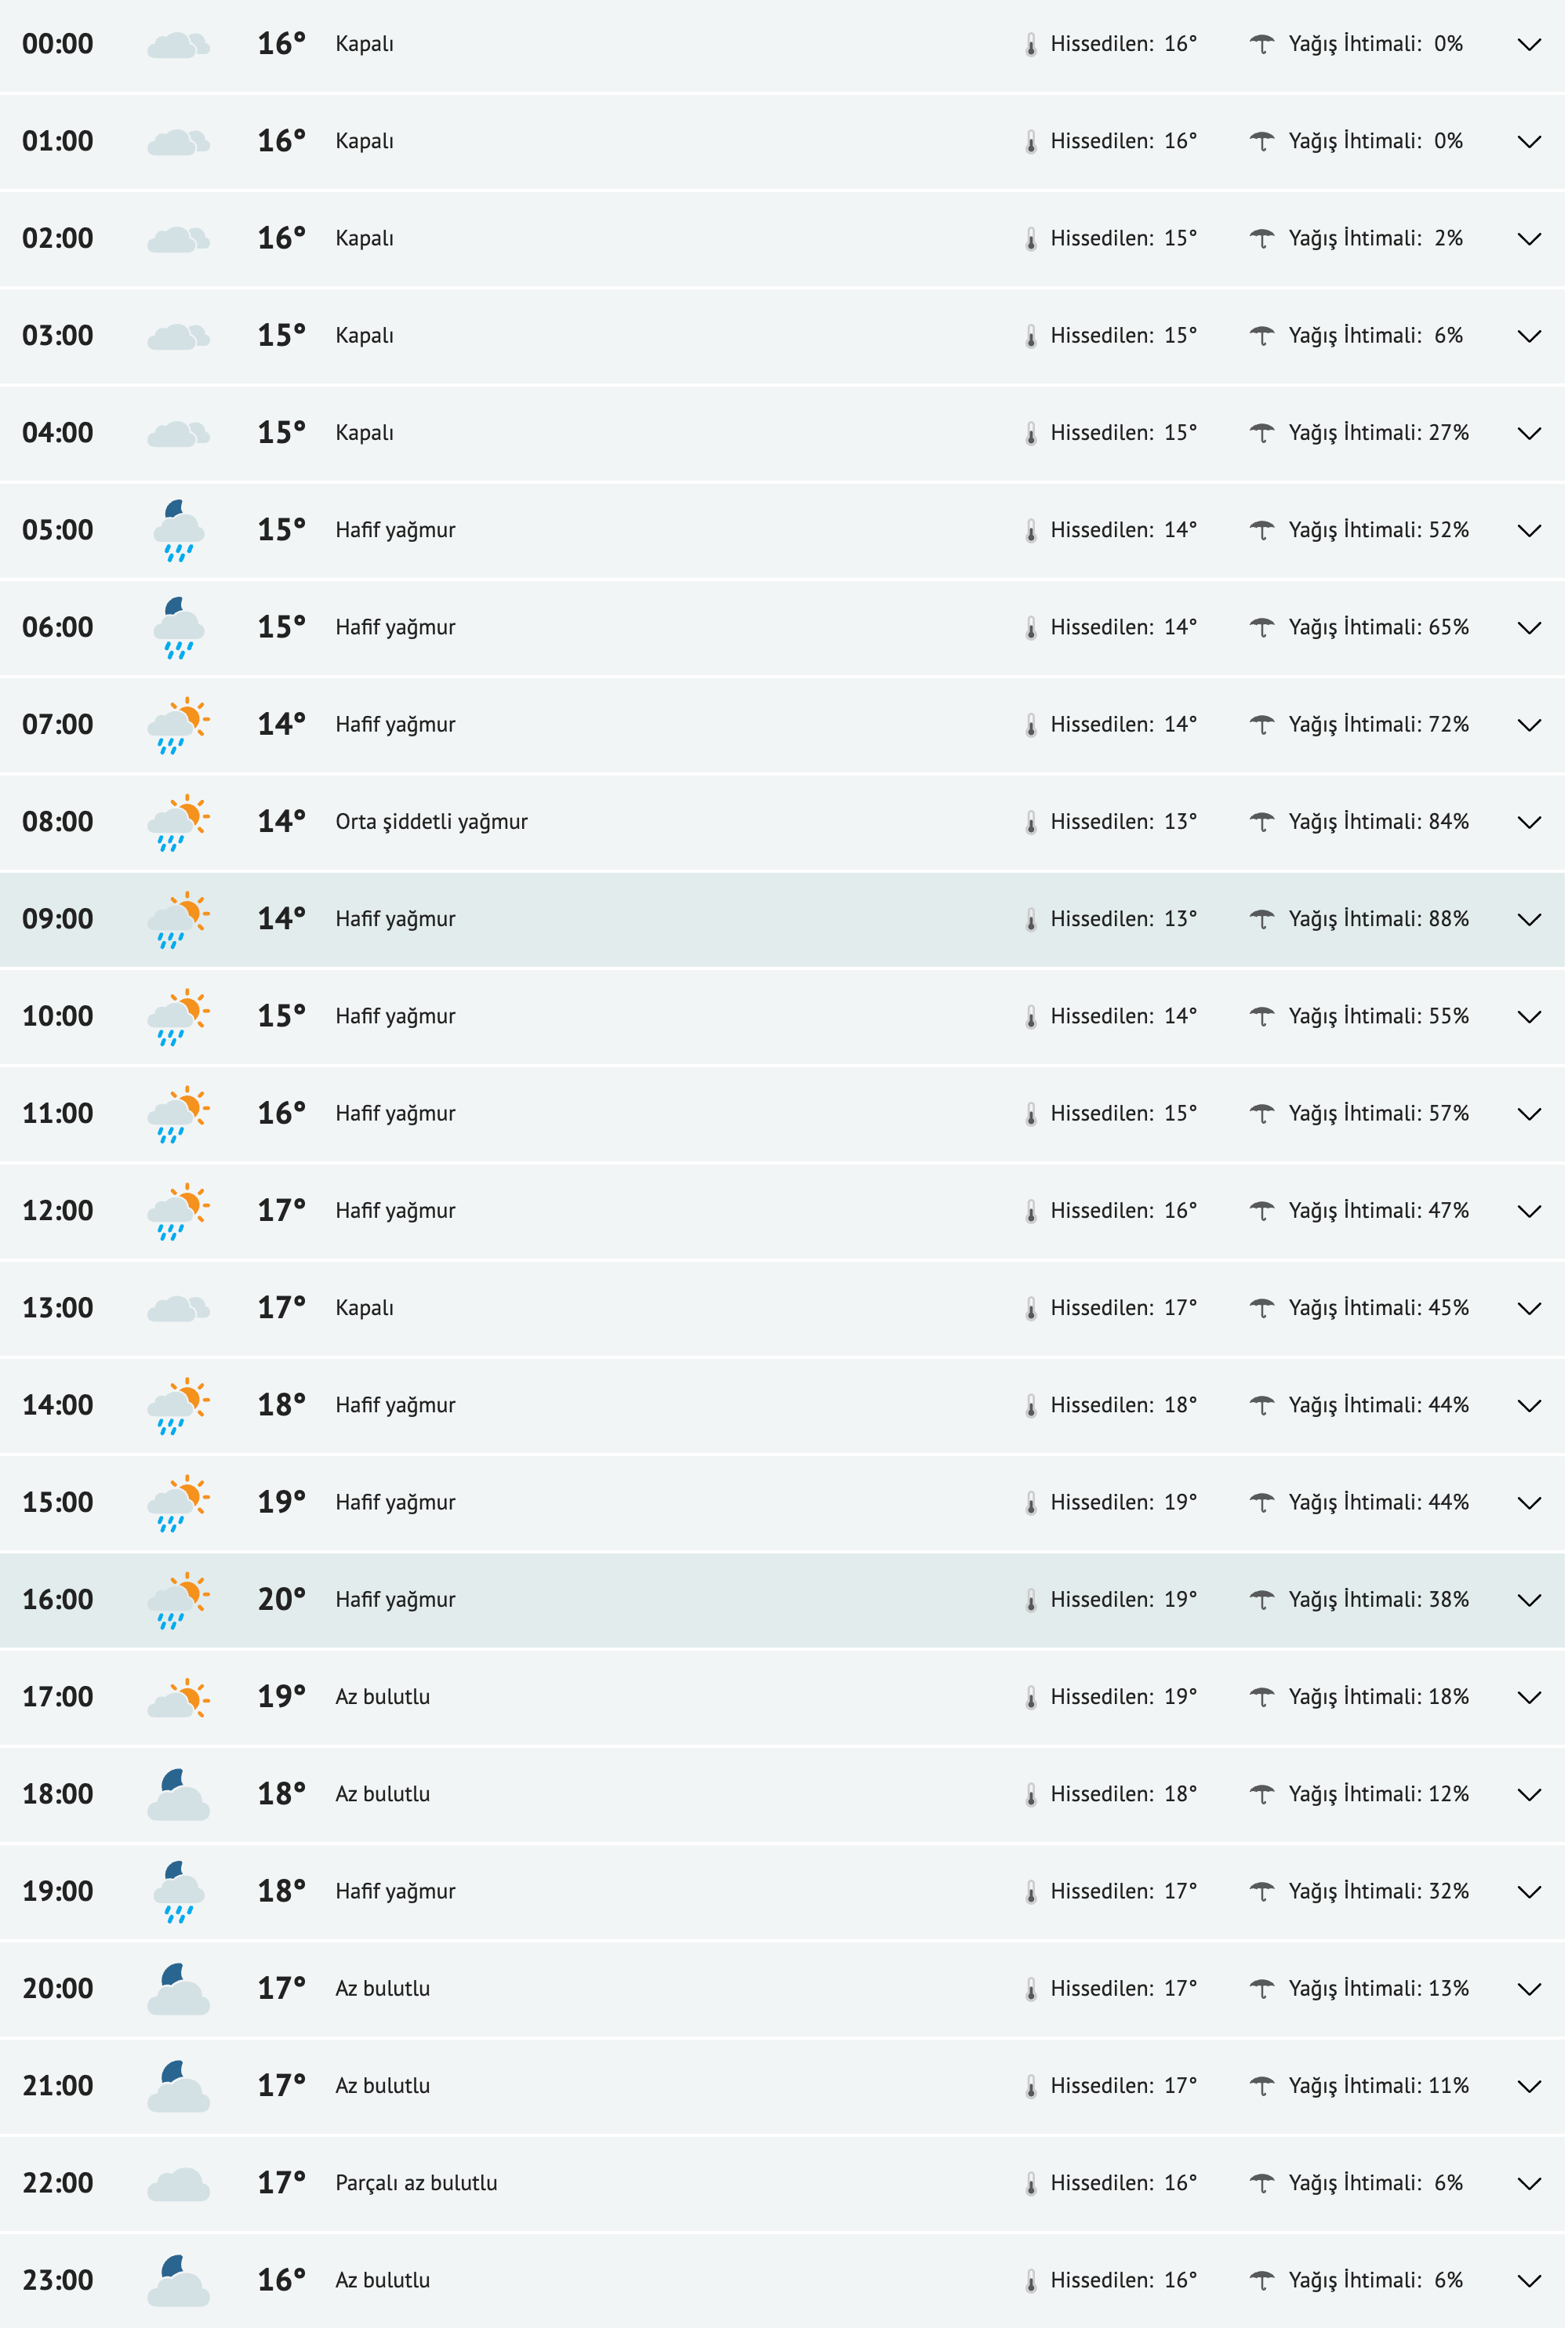This screenshot has height=2329, width=1568.
Task: Collapse details for the 12:00 hour
Action: (x=1529, y=1210)
